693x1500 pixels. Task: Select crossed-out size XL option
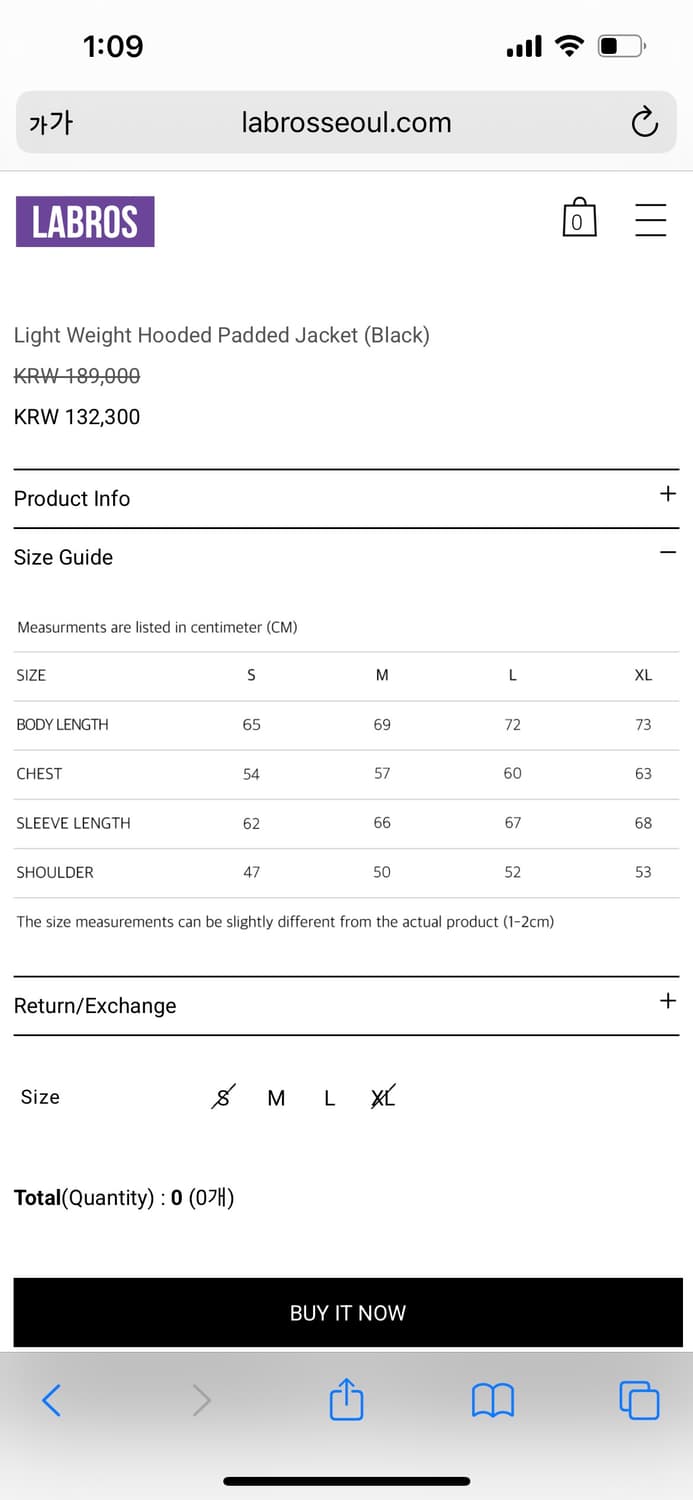tap(383, 1098)
